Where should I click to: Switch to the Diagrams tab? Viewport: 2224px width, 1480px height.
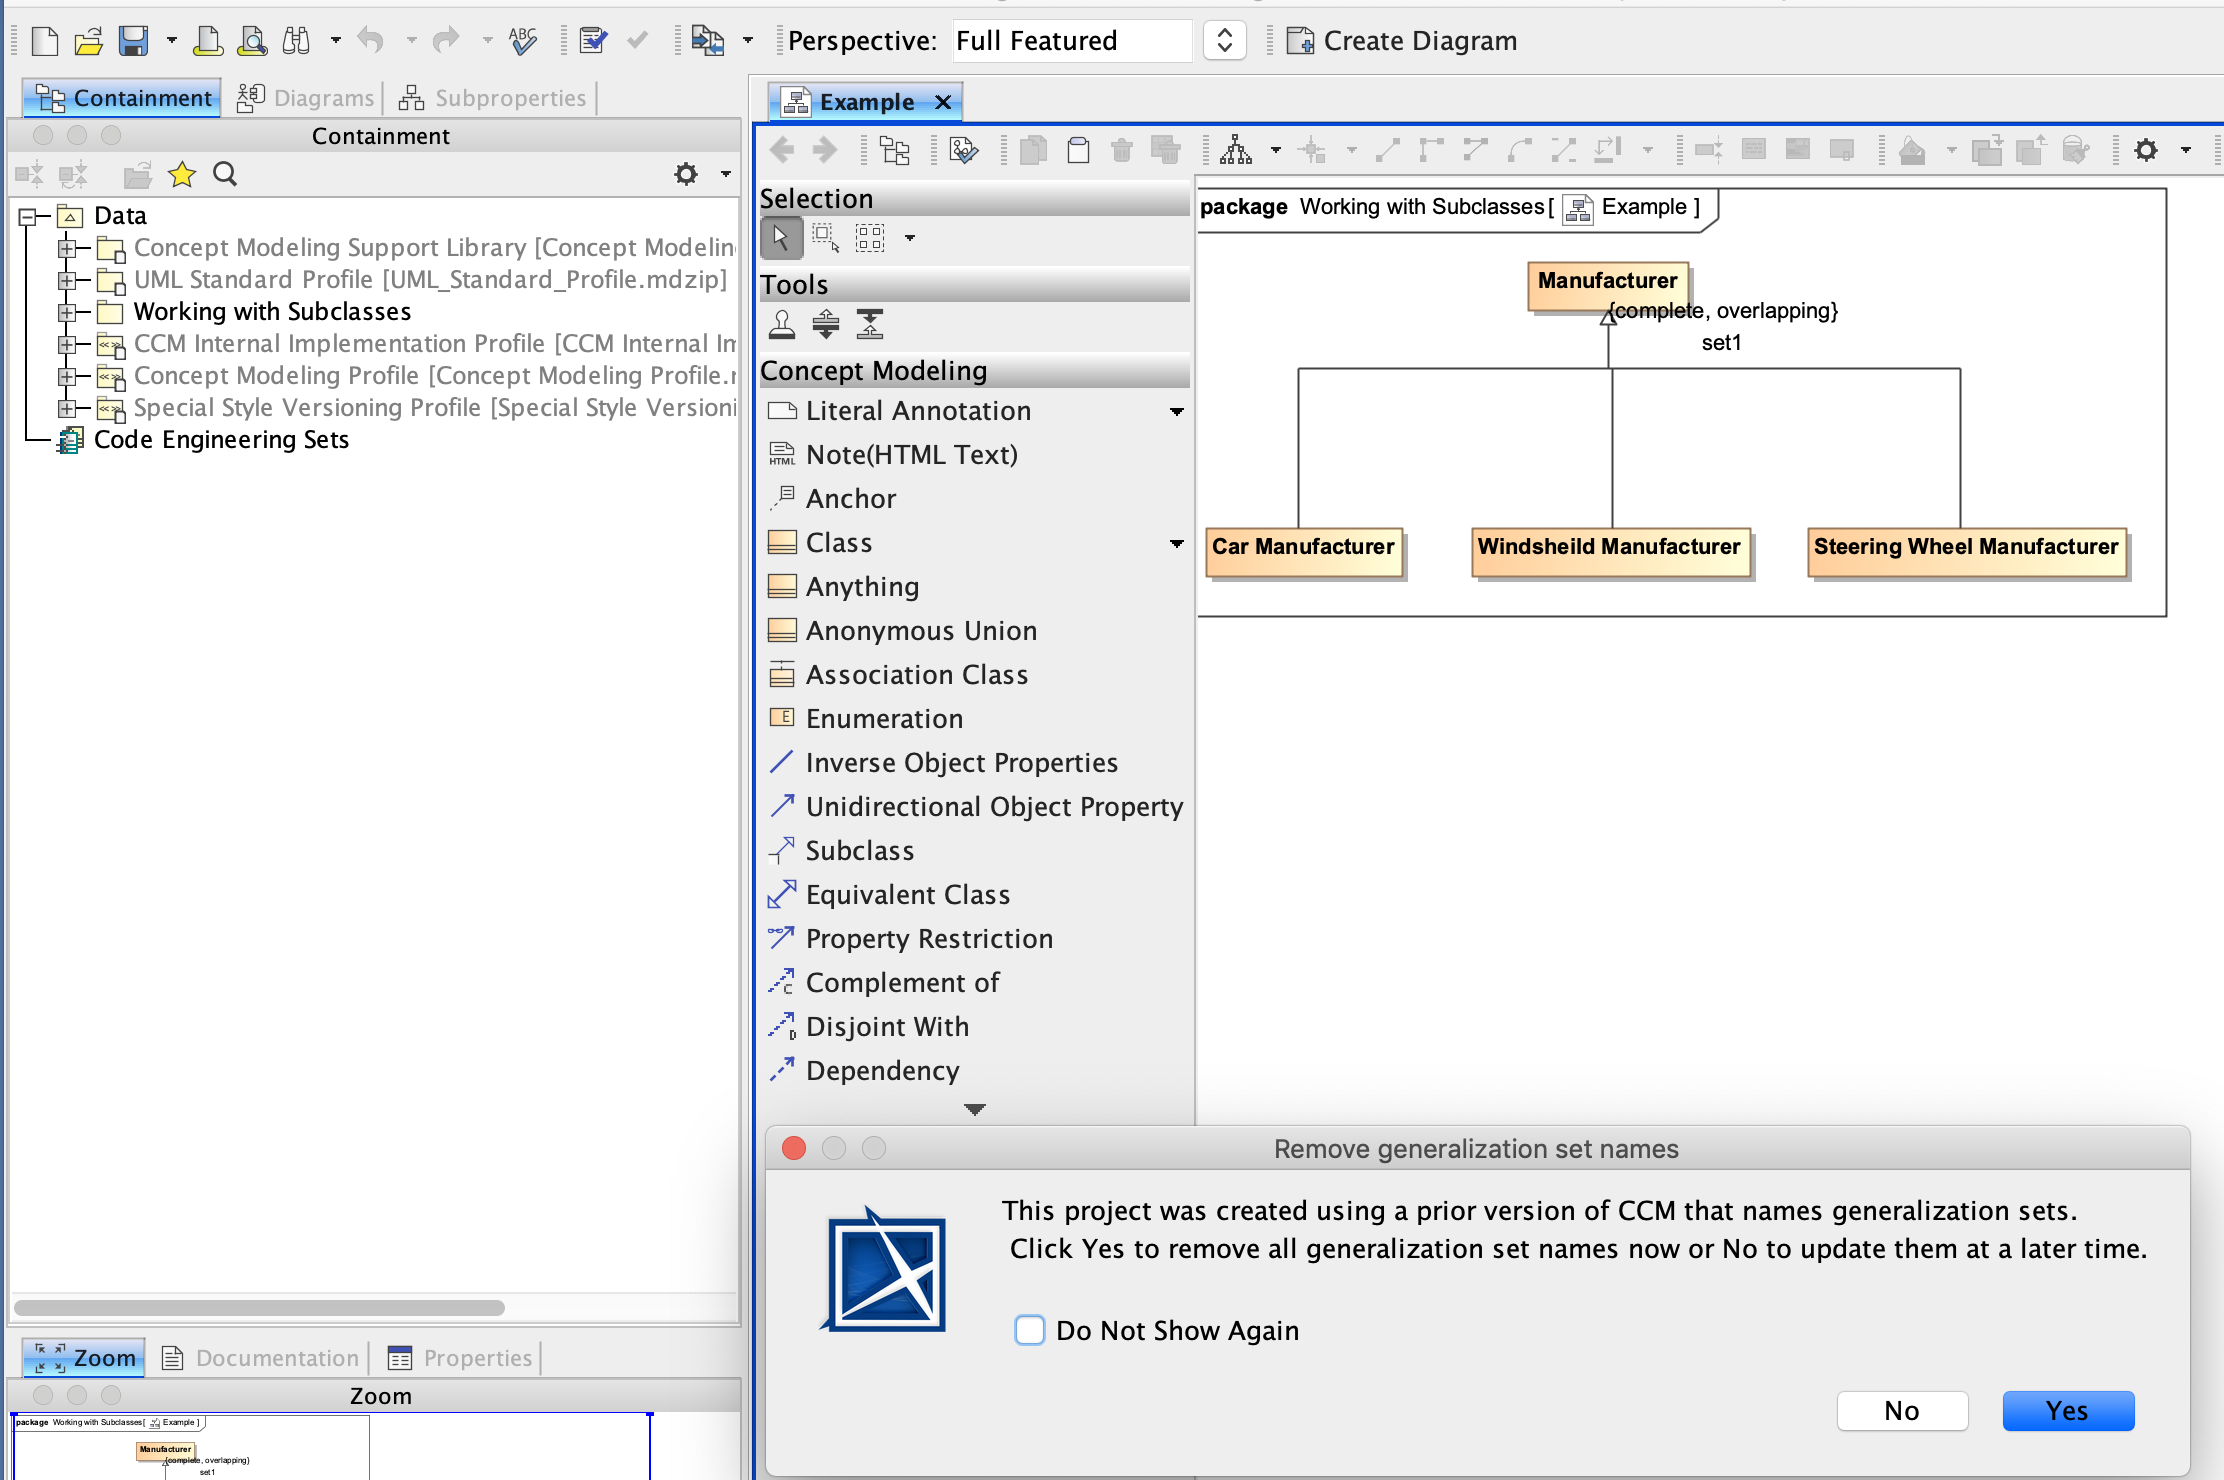(307, 98)
